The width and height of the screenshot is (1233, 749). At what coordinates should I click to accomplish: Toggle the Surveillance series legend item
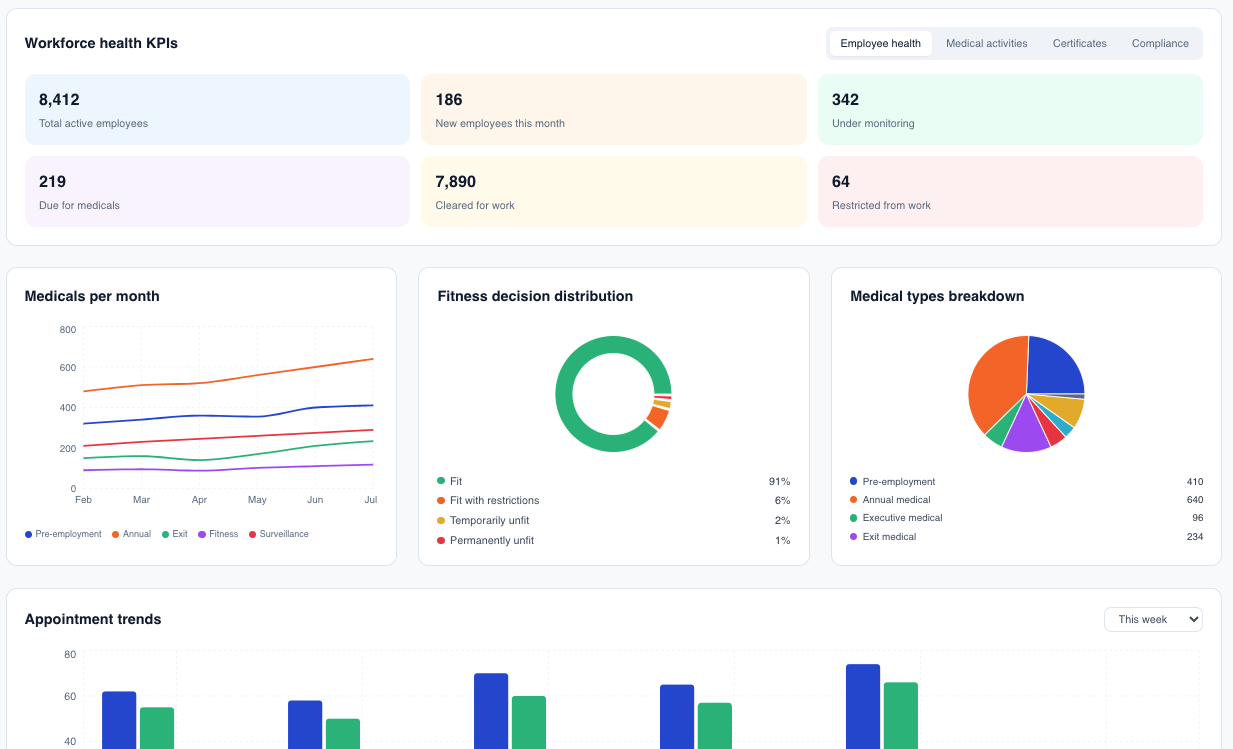click(x=279, y=534)
